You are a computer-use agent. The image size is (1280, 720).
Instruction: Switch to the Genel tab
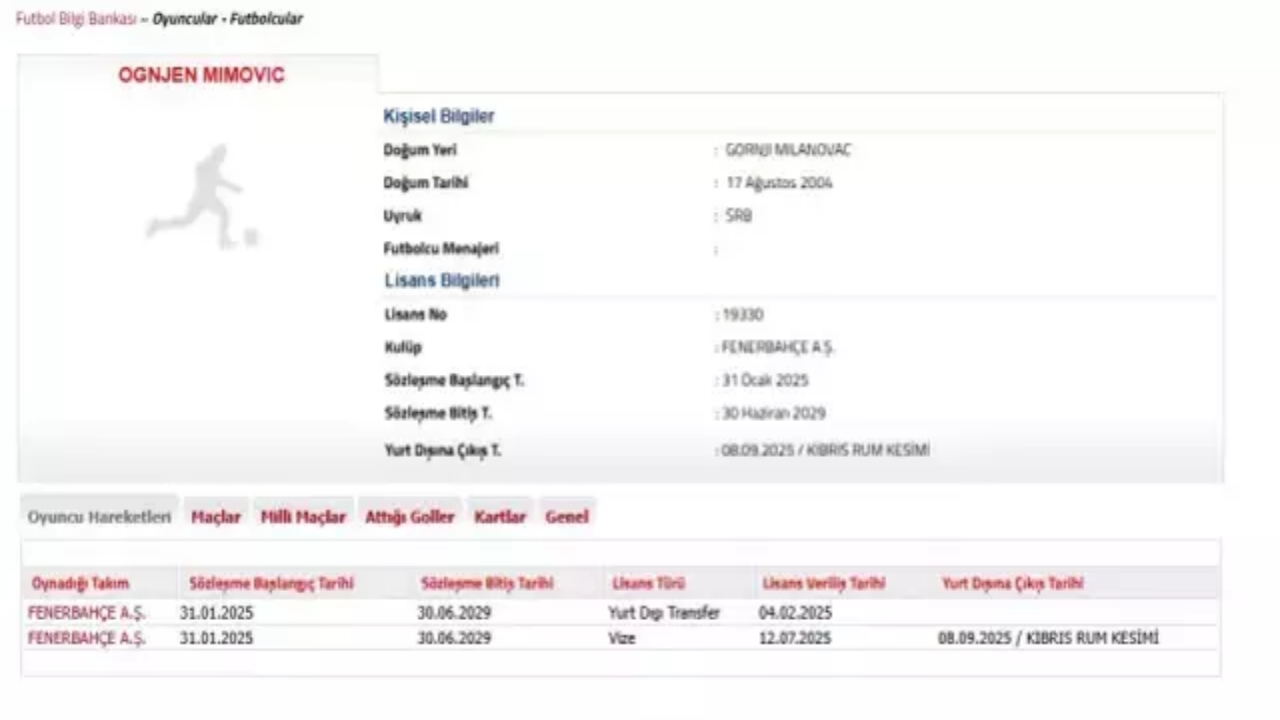(x=567, y=517)
